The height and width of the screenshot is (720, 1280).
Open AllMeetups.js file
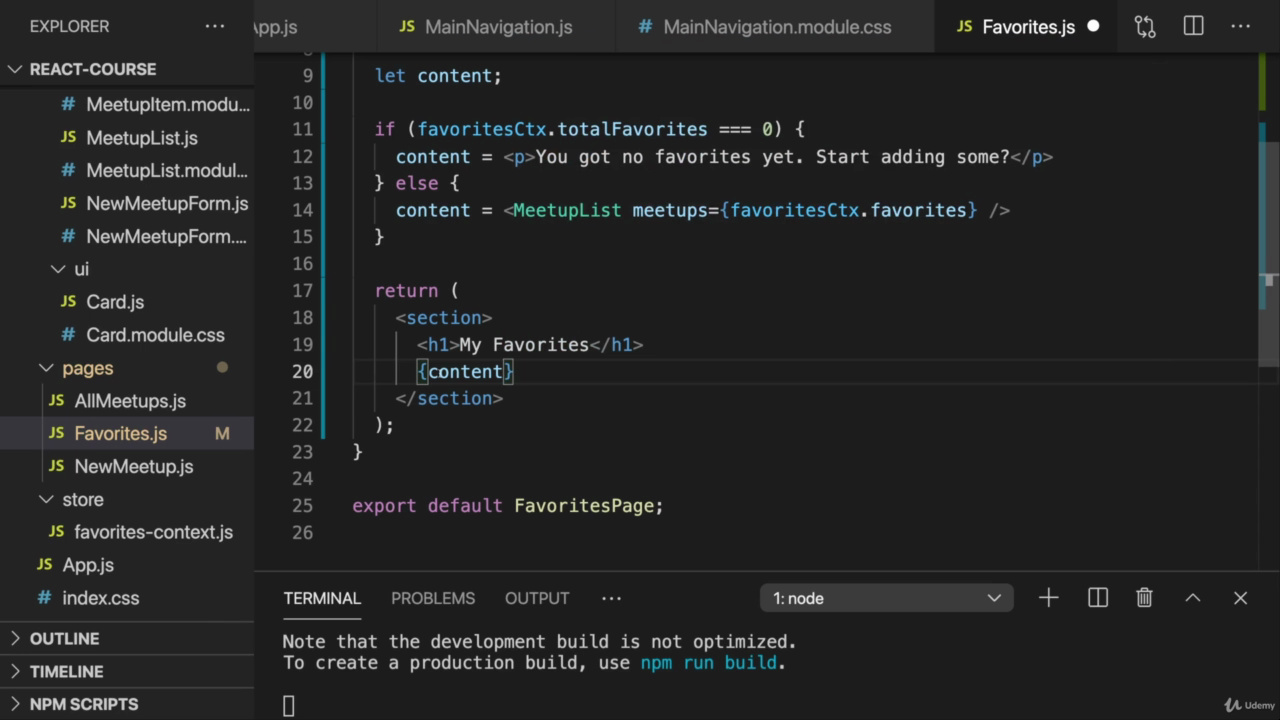(130, 401)
